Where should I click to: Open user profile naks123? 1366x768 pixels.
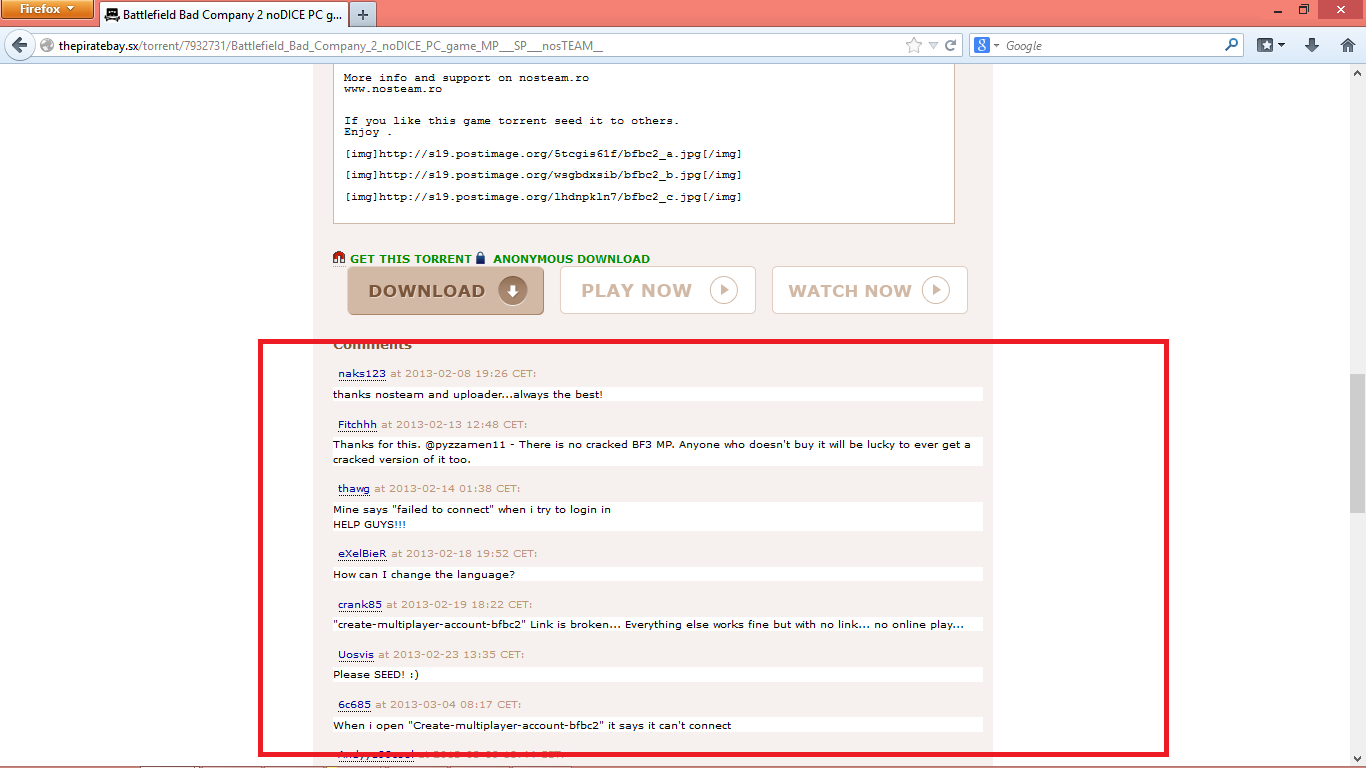(x=362, y=374)
